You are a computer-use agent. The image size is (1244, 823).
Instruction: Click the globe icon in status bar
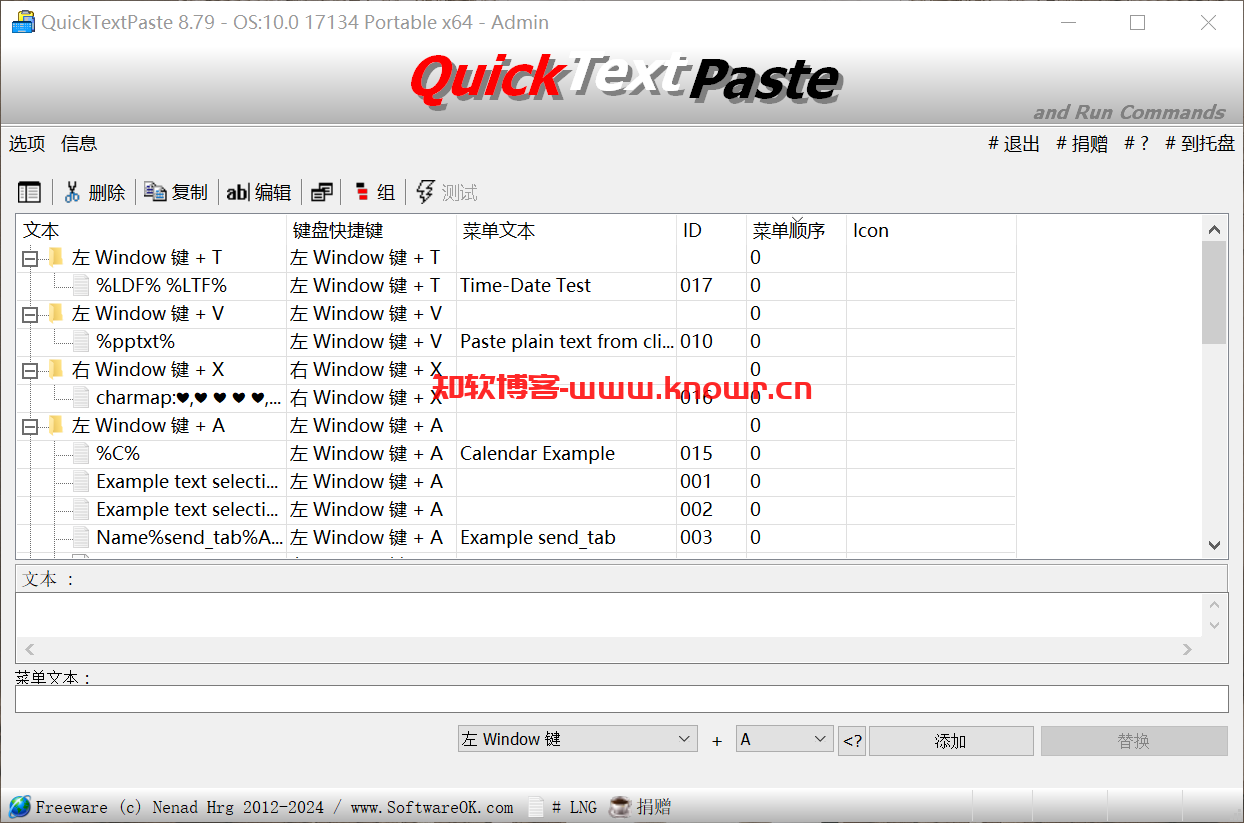[20, 806]
